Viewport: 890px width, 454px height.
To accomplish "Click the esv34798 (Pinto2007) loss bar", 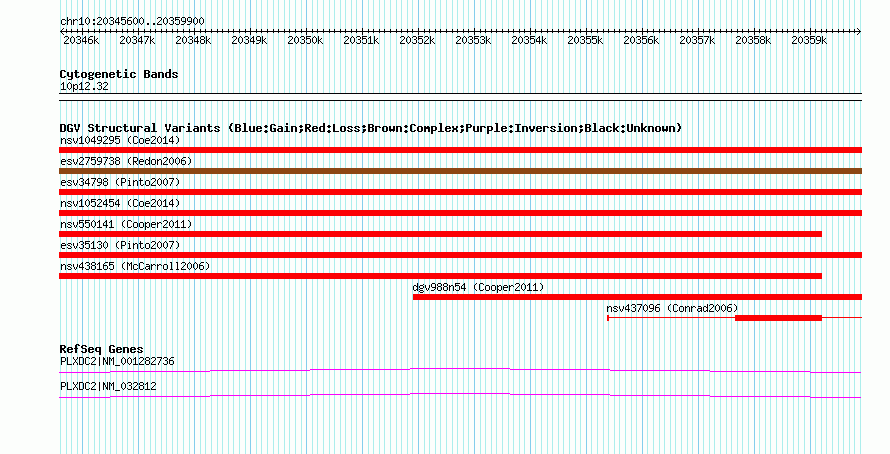I will pyautogui.click(x=460, y=192).
